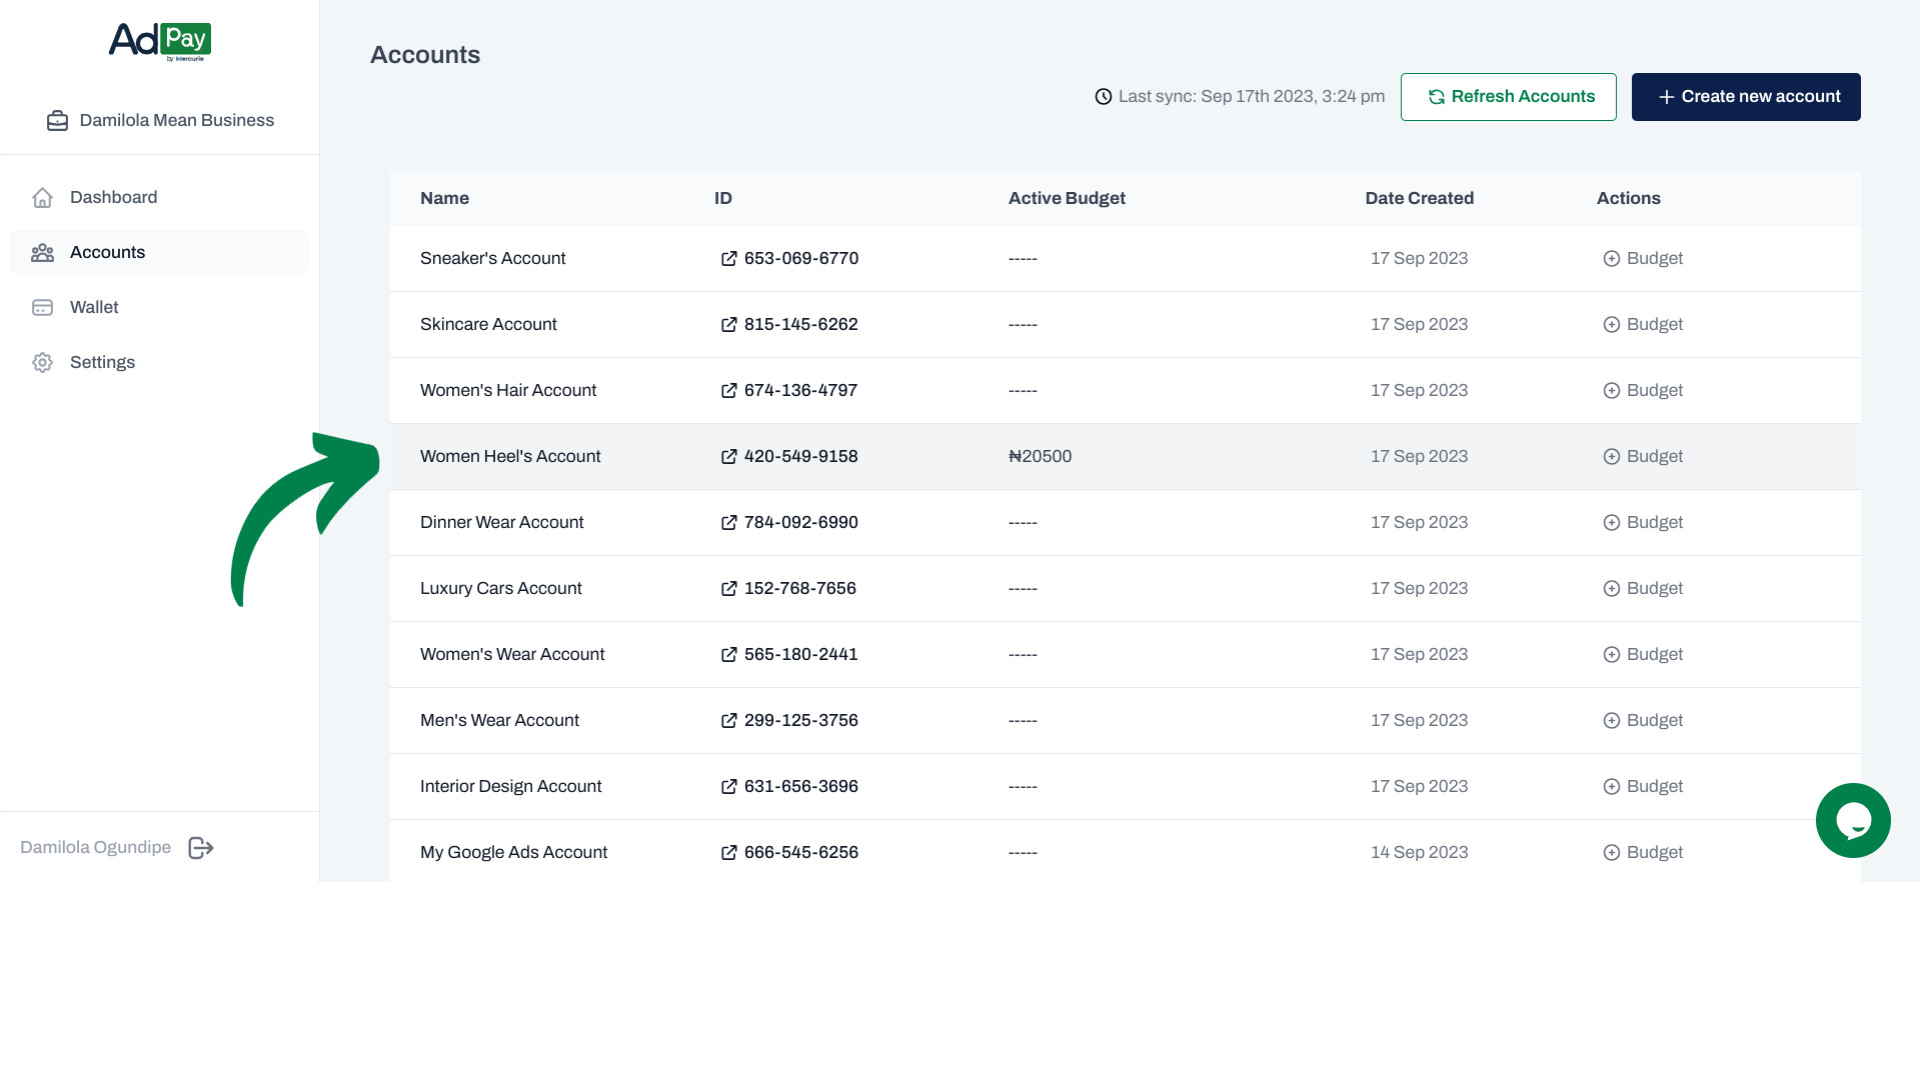Click the Dashboard home icon

pos(42,198)
